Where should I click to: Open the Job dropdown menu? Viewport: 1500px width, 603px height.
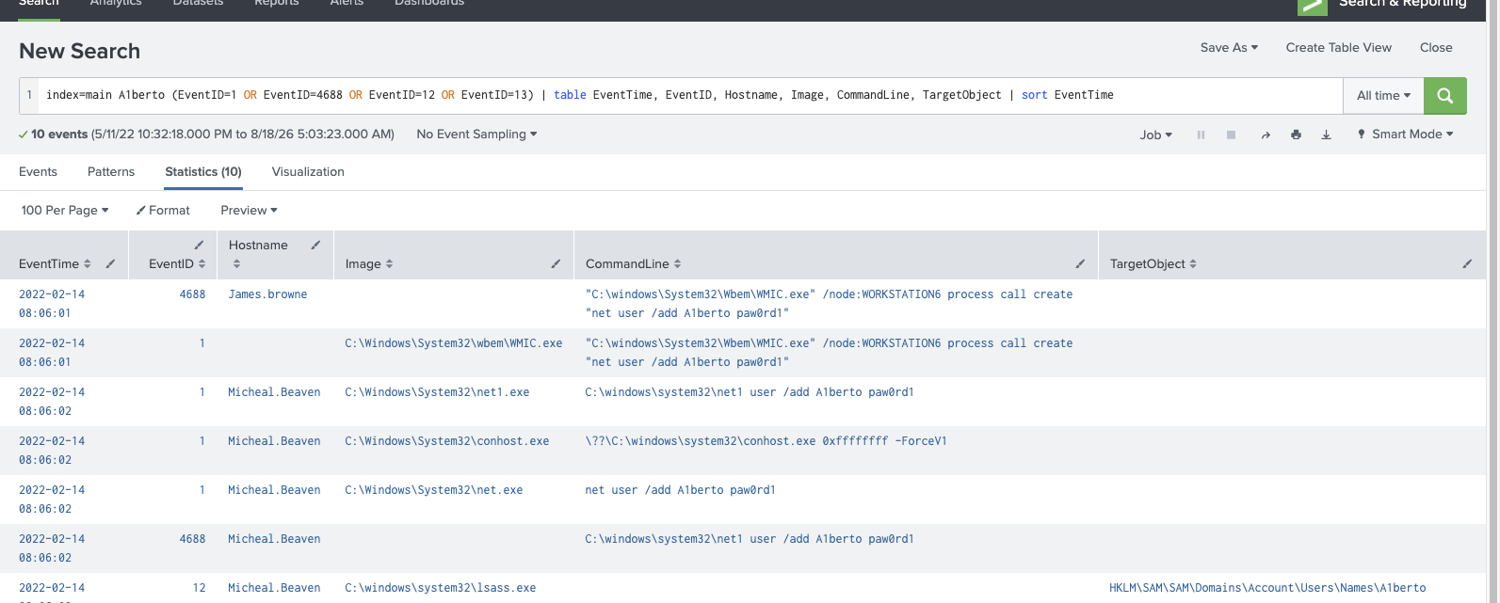click(1156, 135)
